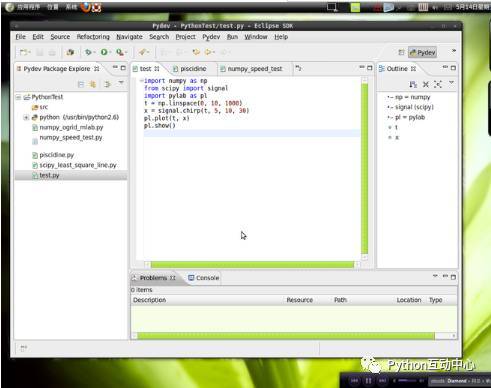Click the help lifebuoy icon in top panel
491x388 pixels.
[97, 7]
